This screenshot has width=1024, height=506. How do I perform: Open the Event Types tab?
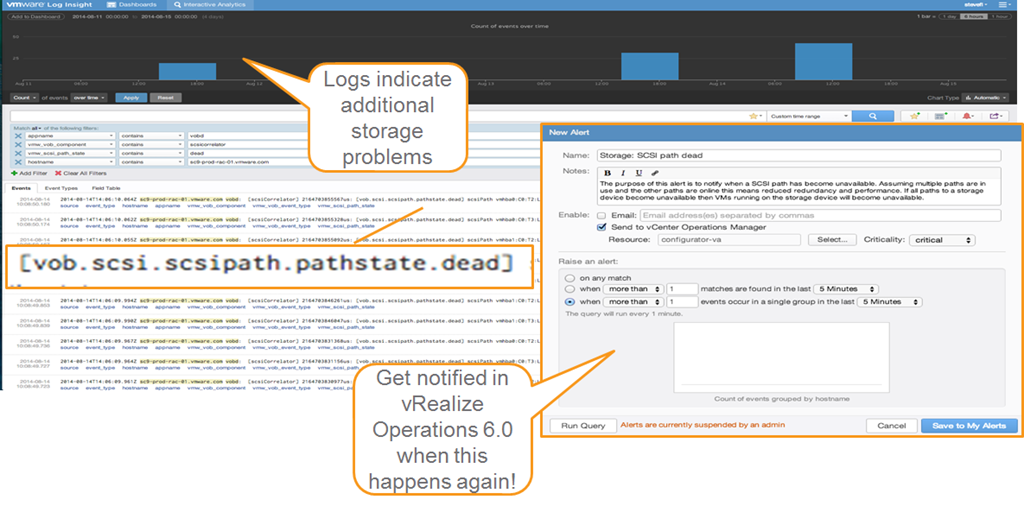tap(62, 187)
